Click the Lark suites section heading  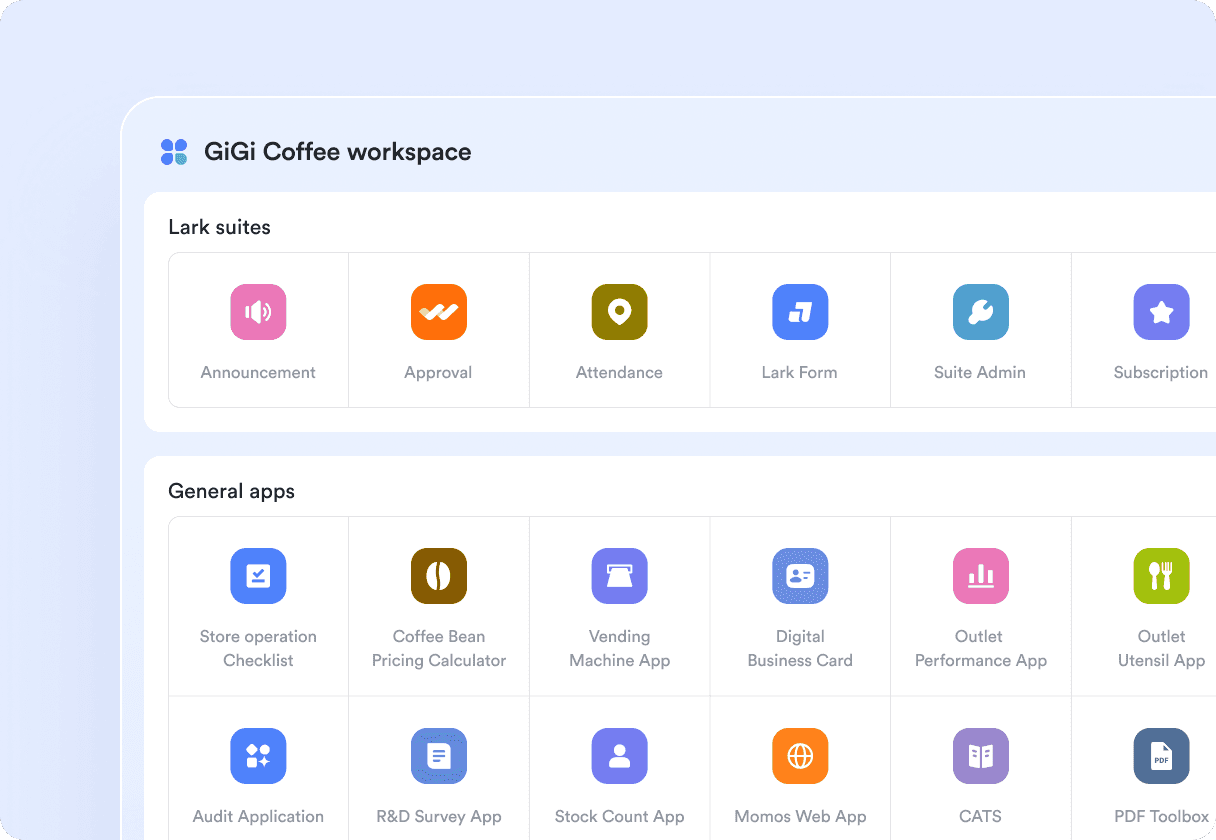tap(219, 227)
